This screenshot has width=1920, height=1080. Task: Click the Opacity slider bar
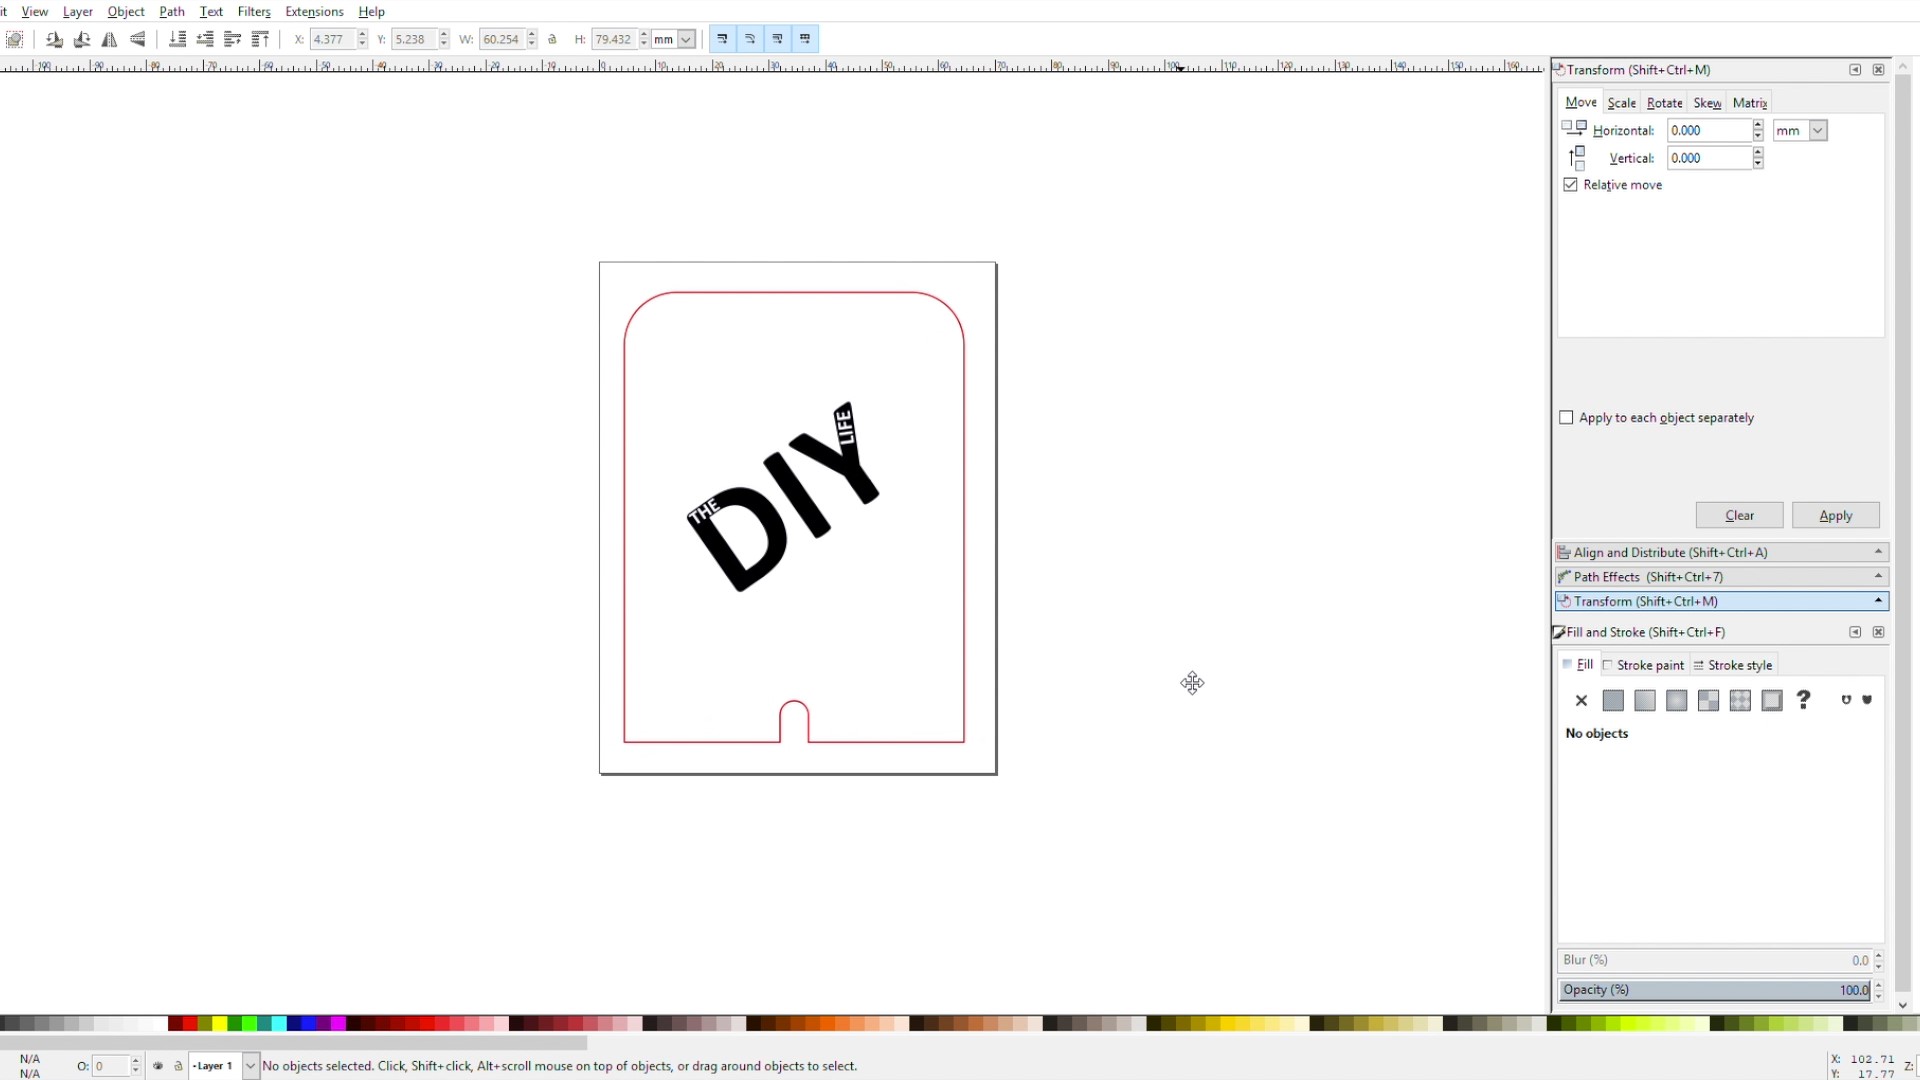click(1715, 990)
